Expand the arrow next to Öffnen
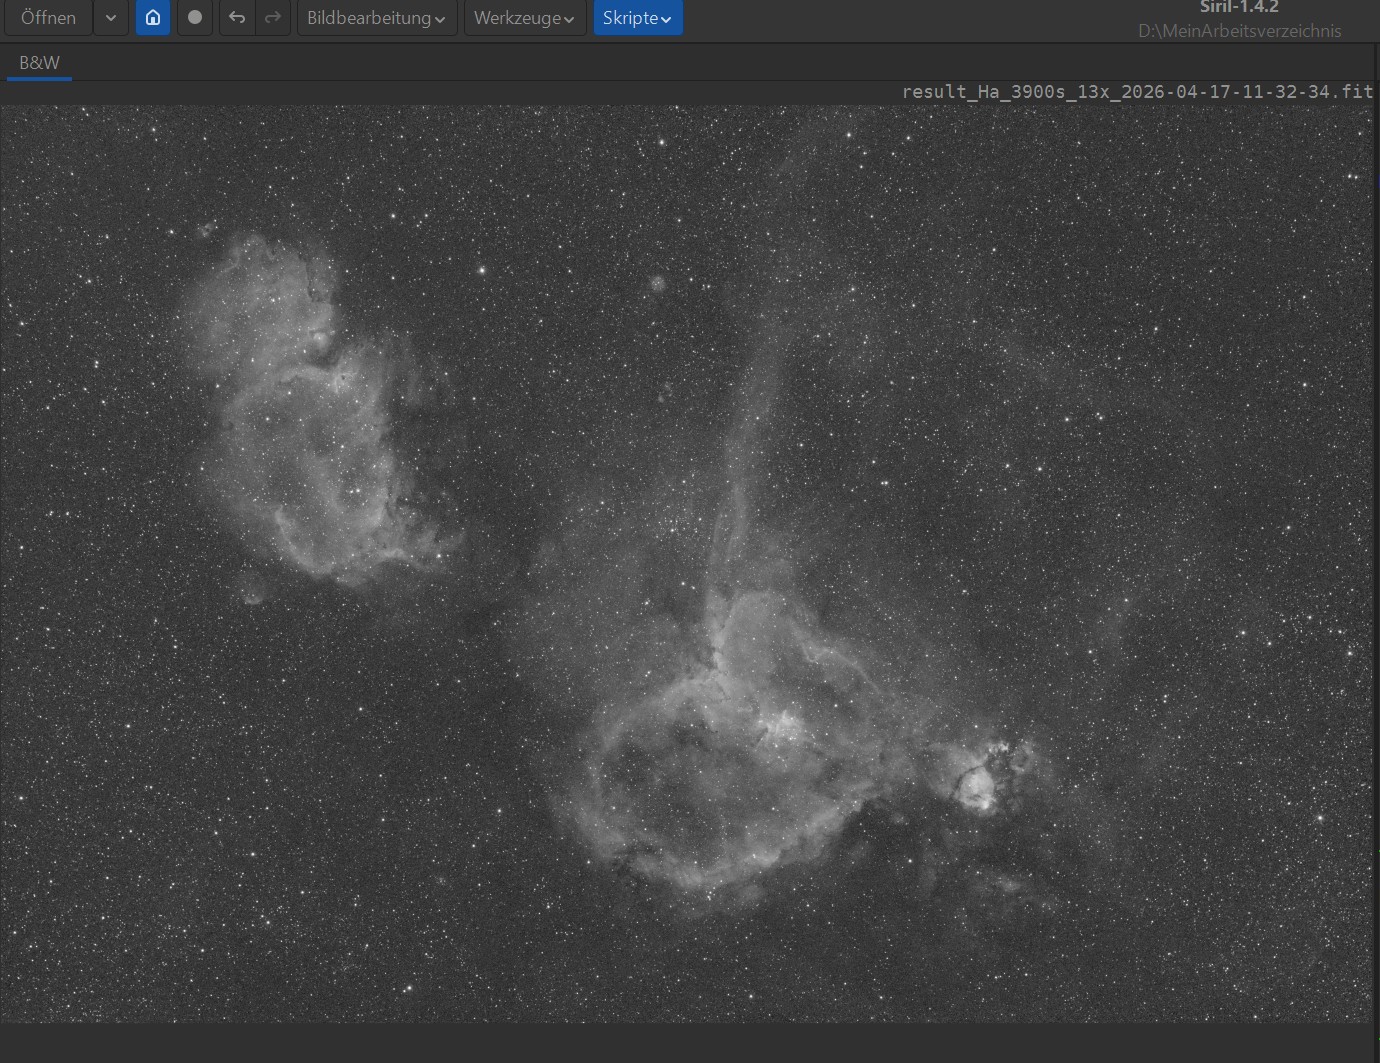This screenshot has height=1063, width=1380. (111, 18)
